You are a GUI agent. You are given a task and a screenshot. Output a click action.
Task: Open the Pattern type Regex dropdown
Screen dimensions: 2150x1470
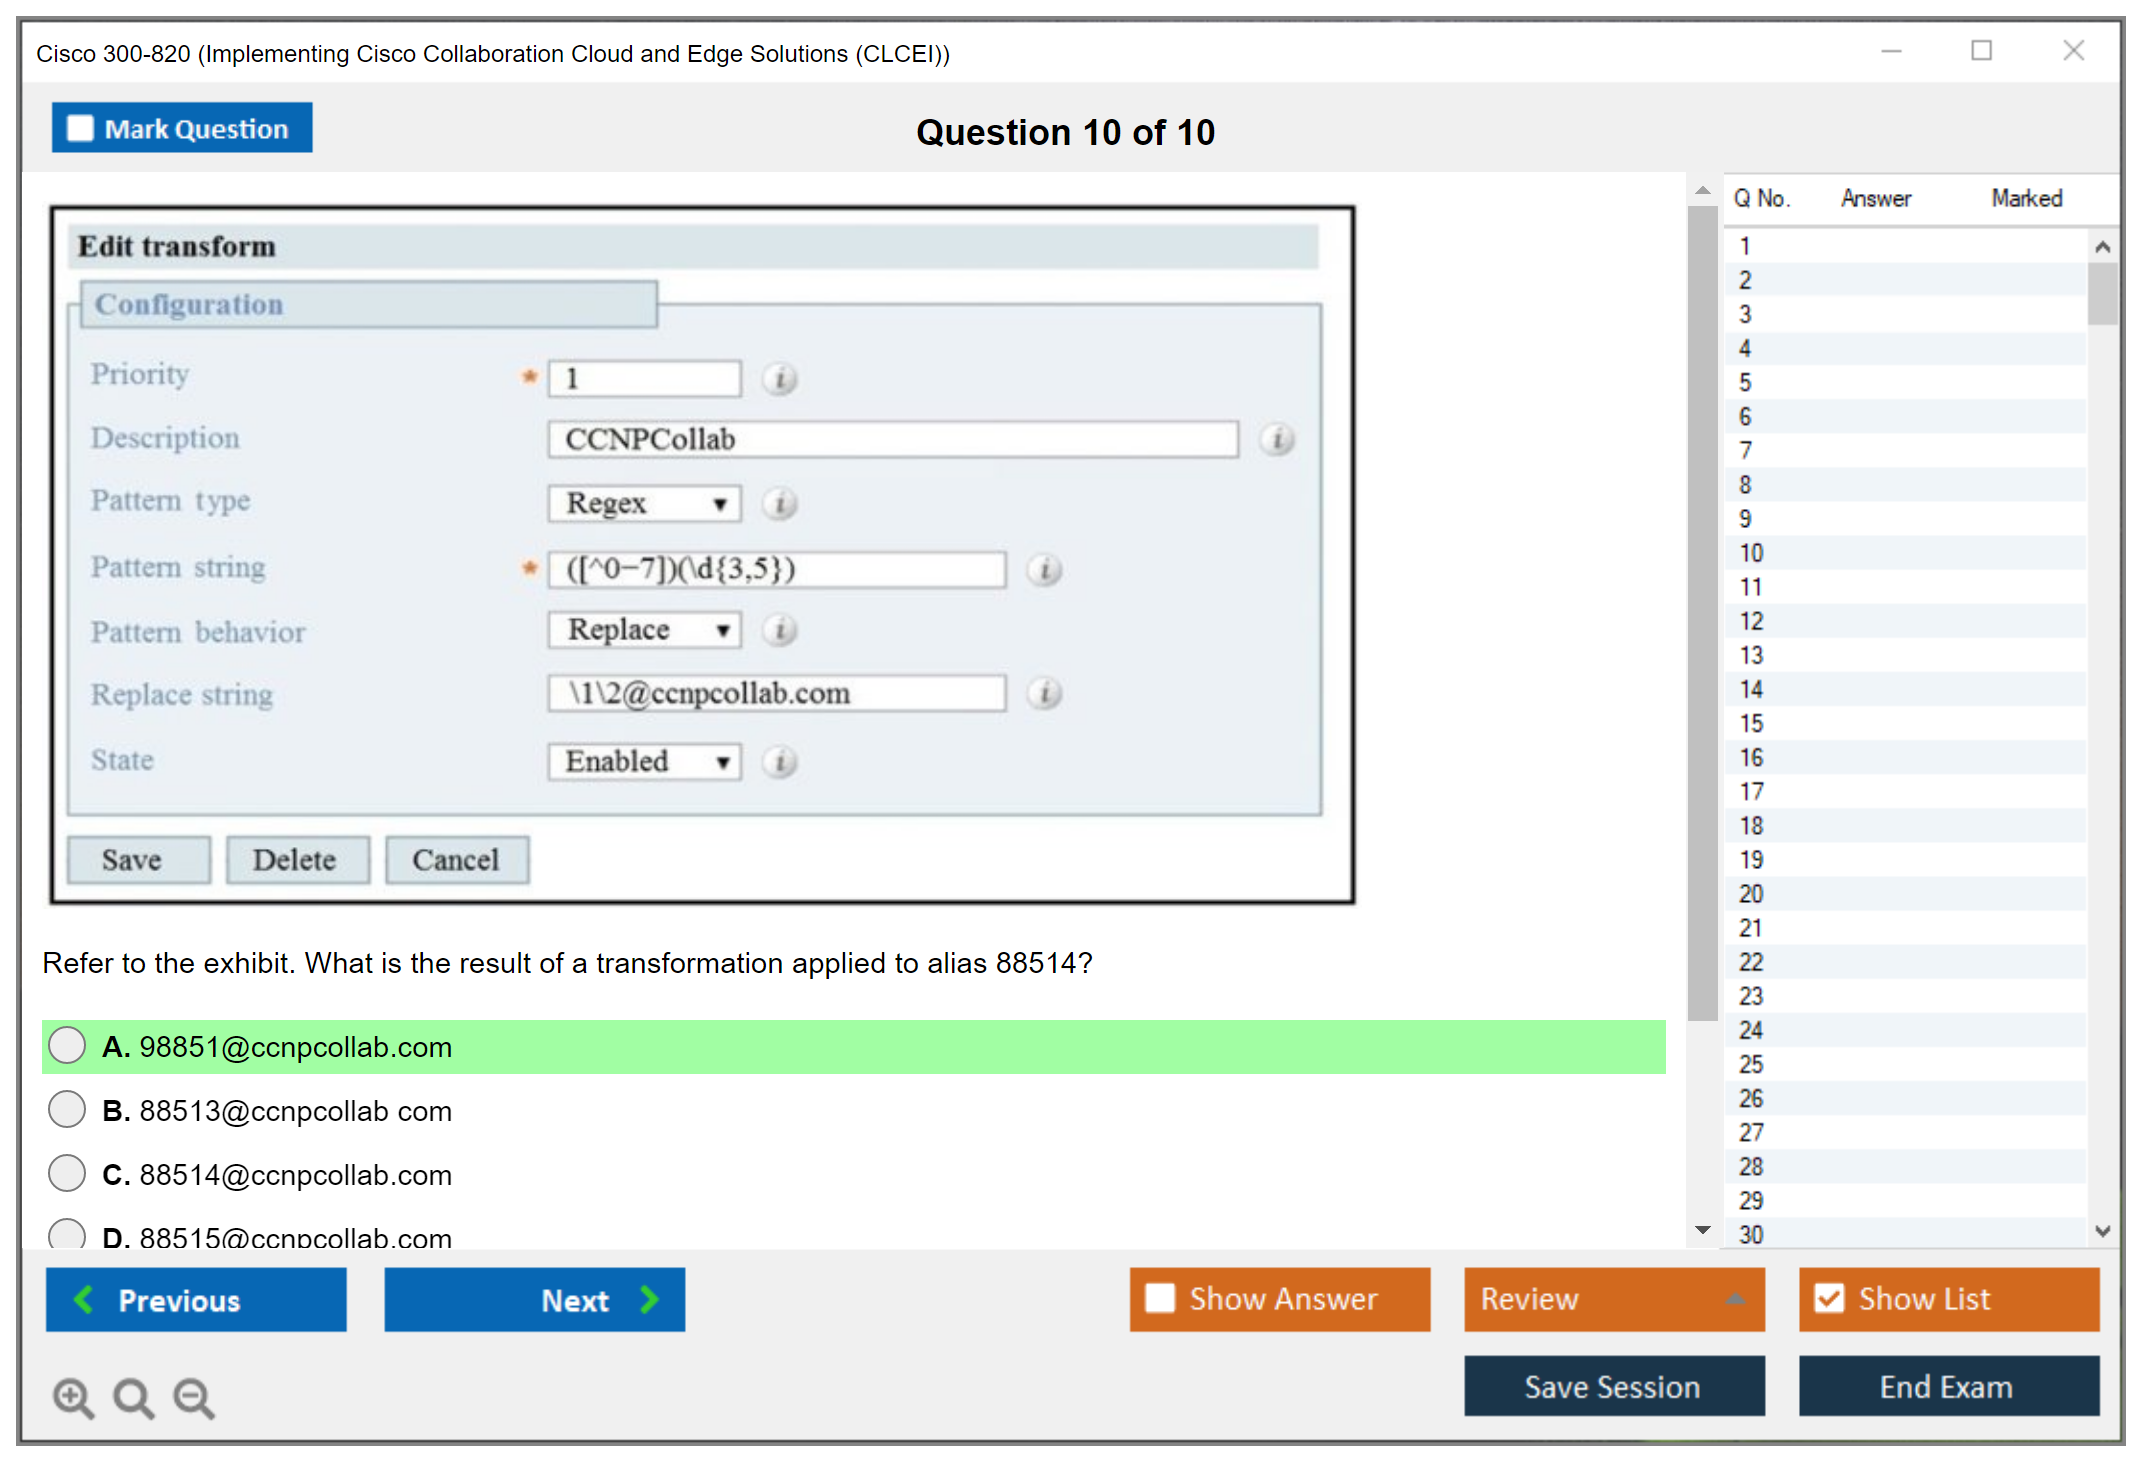click(644, 503)
